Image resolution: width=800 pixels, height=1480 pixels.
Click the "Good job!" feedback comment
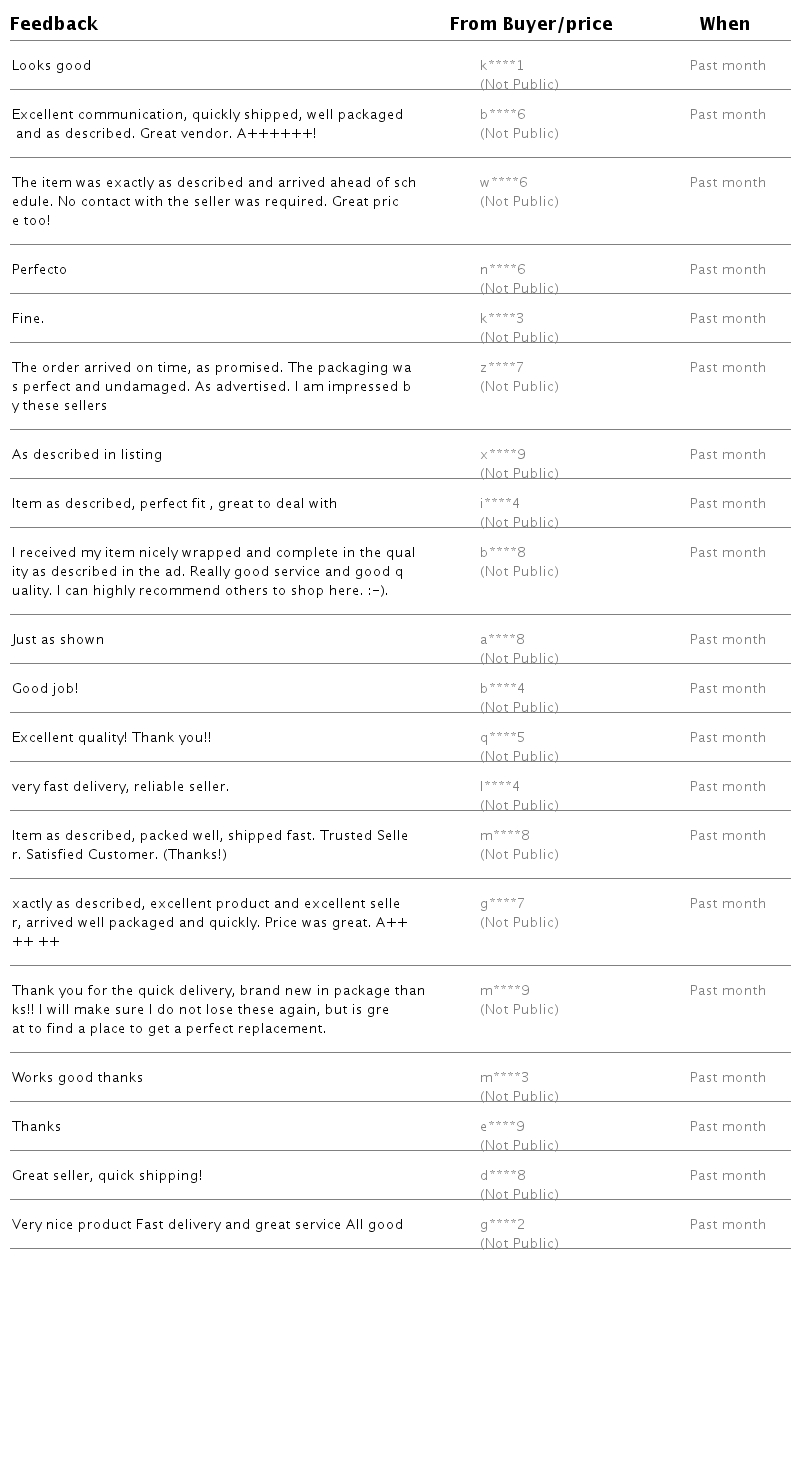point(45,689)
